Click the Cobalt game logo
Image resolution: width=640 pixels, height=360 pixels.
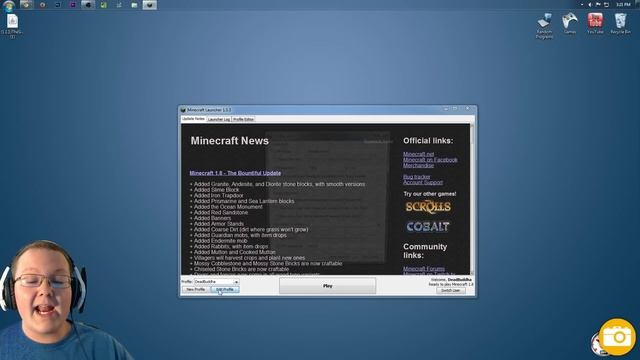coord(428,227)
